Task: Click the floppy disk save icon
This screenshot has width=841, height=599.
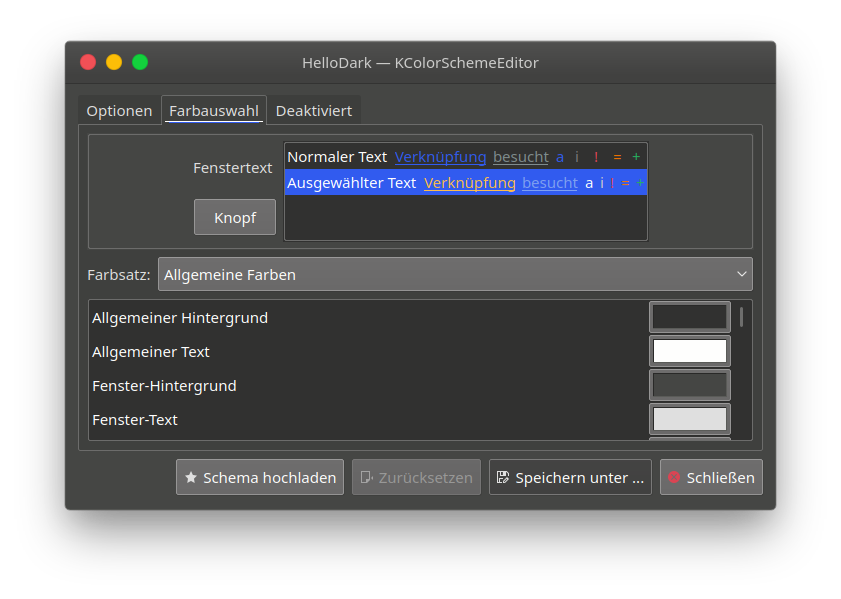Action: 503,477
